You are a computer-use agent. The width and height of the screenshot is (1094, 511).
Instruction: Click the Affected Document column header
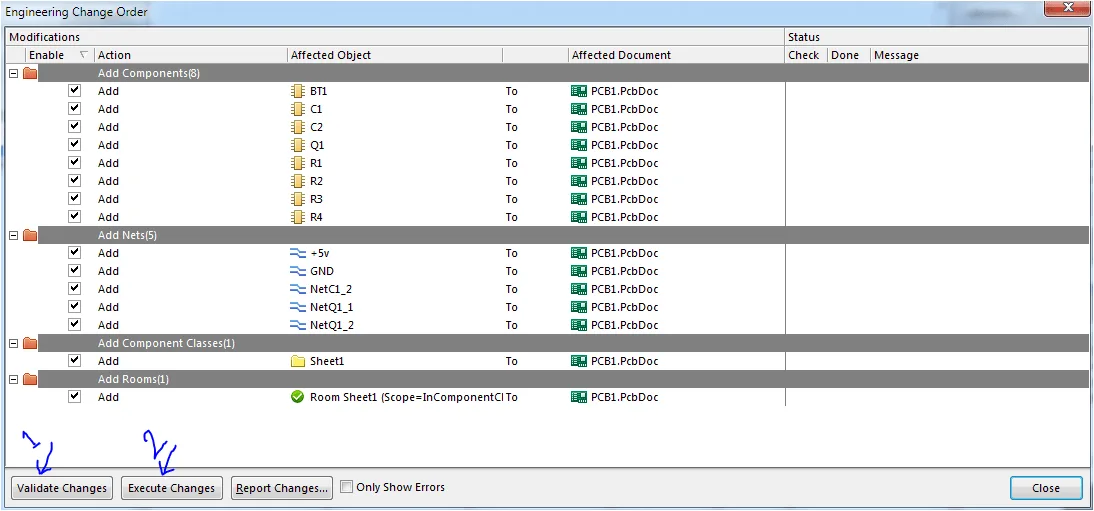tap(676, 55)
